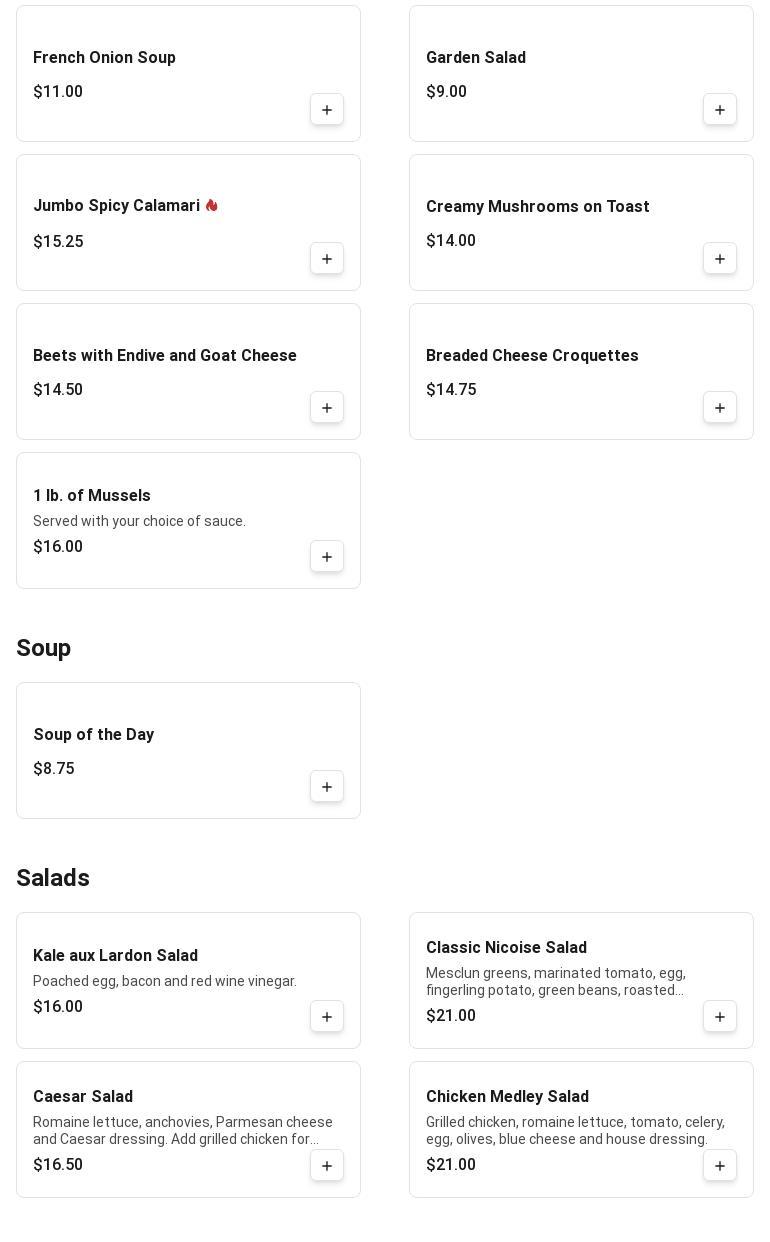Screen dimensions: 770x1242
Task: Add Jumbo Spicy Calamari to cart
Action: tap(327, 259)
